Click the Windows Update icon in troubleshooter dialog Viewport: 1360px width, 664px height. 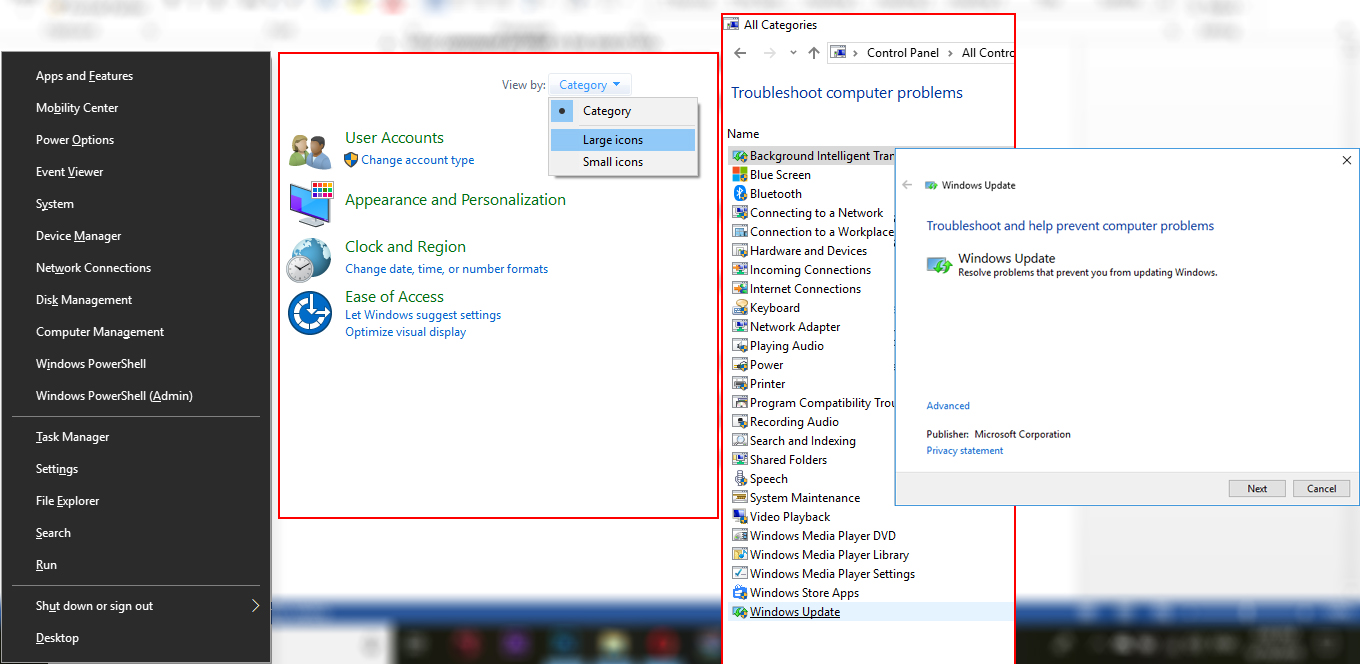pos(940,265)
